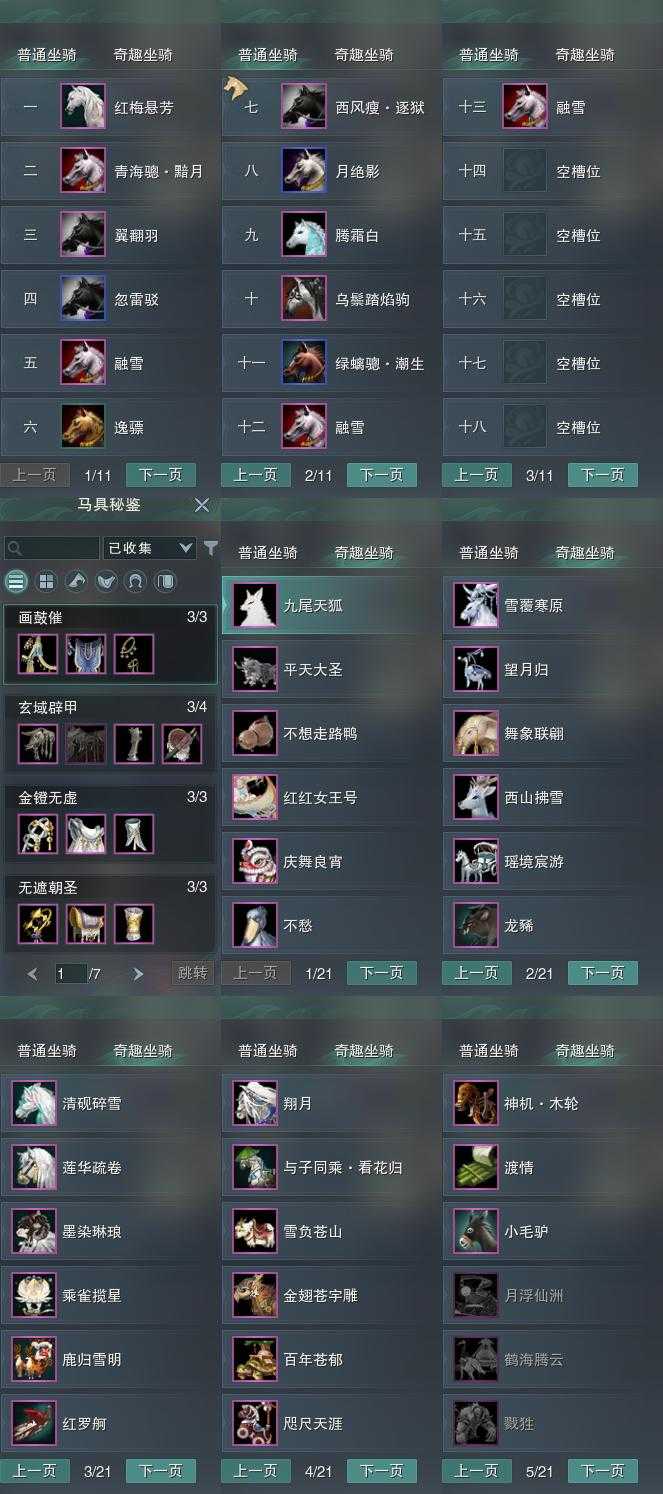
Task: Choose the 红梅悬芳 horse portrait
Action: [x=83, y=107]
